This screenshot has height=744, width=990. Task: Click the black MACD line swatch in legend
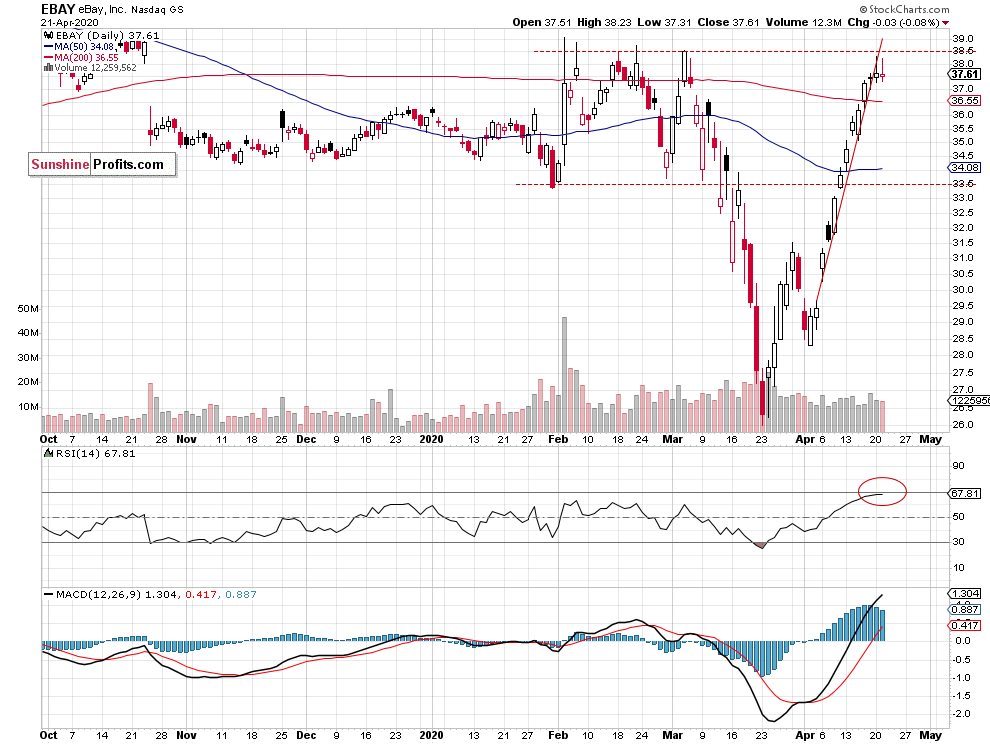(49, 594)
